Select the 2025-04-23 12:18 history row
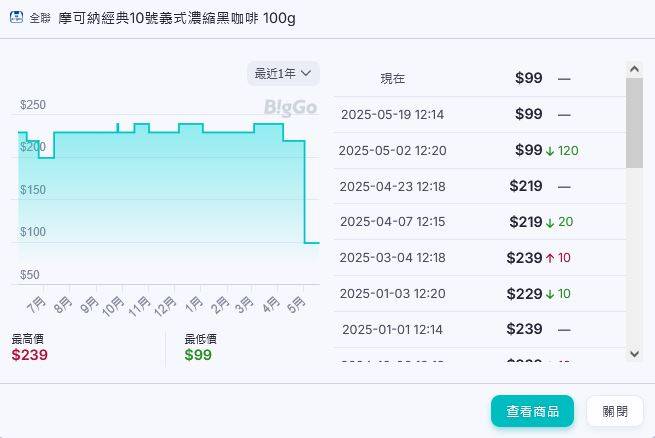Image resolution: width=655 pixels, height=438 pixels. click(x=478, y=186)
